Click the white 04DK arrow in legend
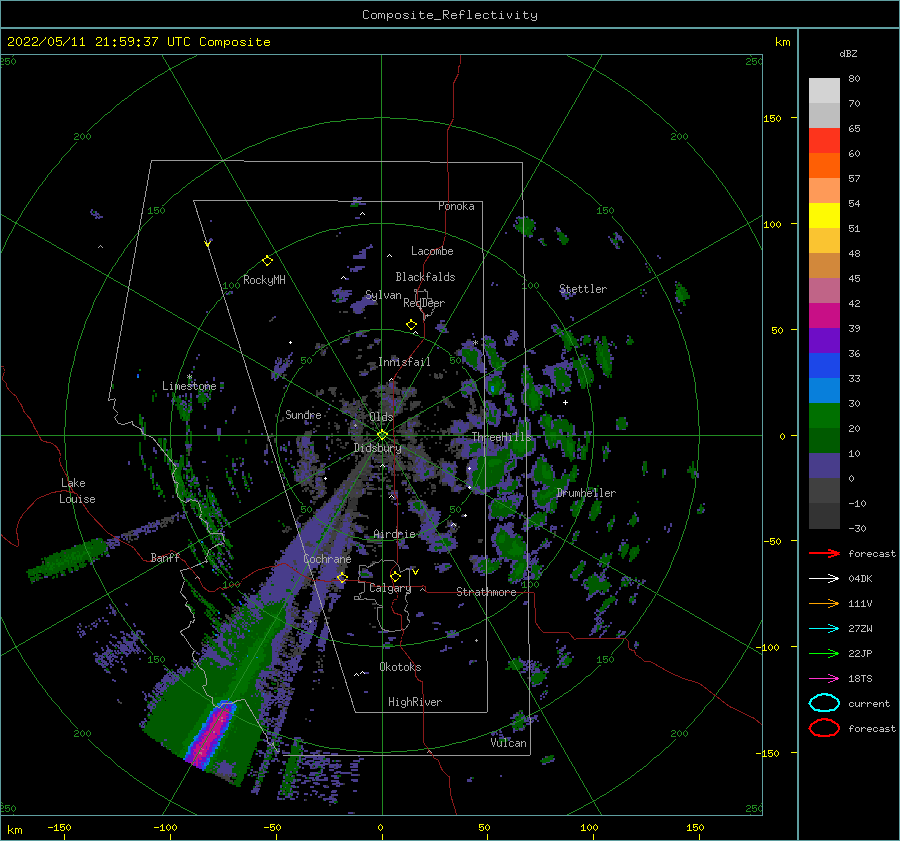Image resolution: width=900 pixels, height=841 pixels. [x=824, y=578]
